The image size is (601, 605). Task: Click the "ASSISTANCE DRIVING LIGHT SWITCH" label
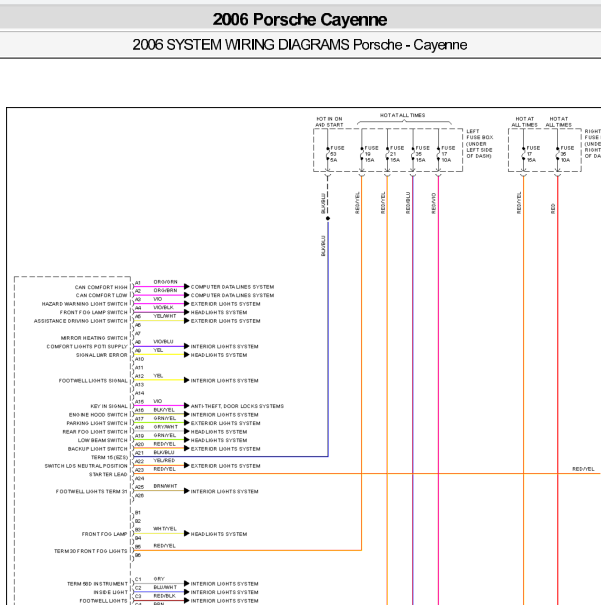(x=81, y=321)
